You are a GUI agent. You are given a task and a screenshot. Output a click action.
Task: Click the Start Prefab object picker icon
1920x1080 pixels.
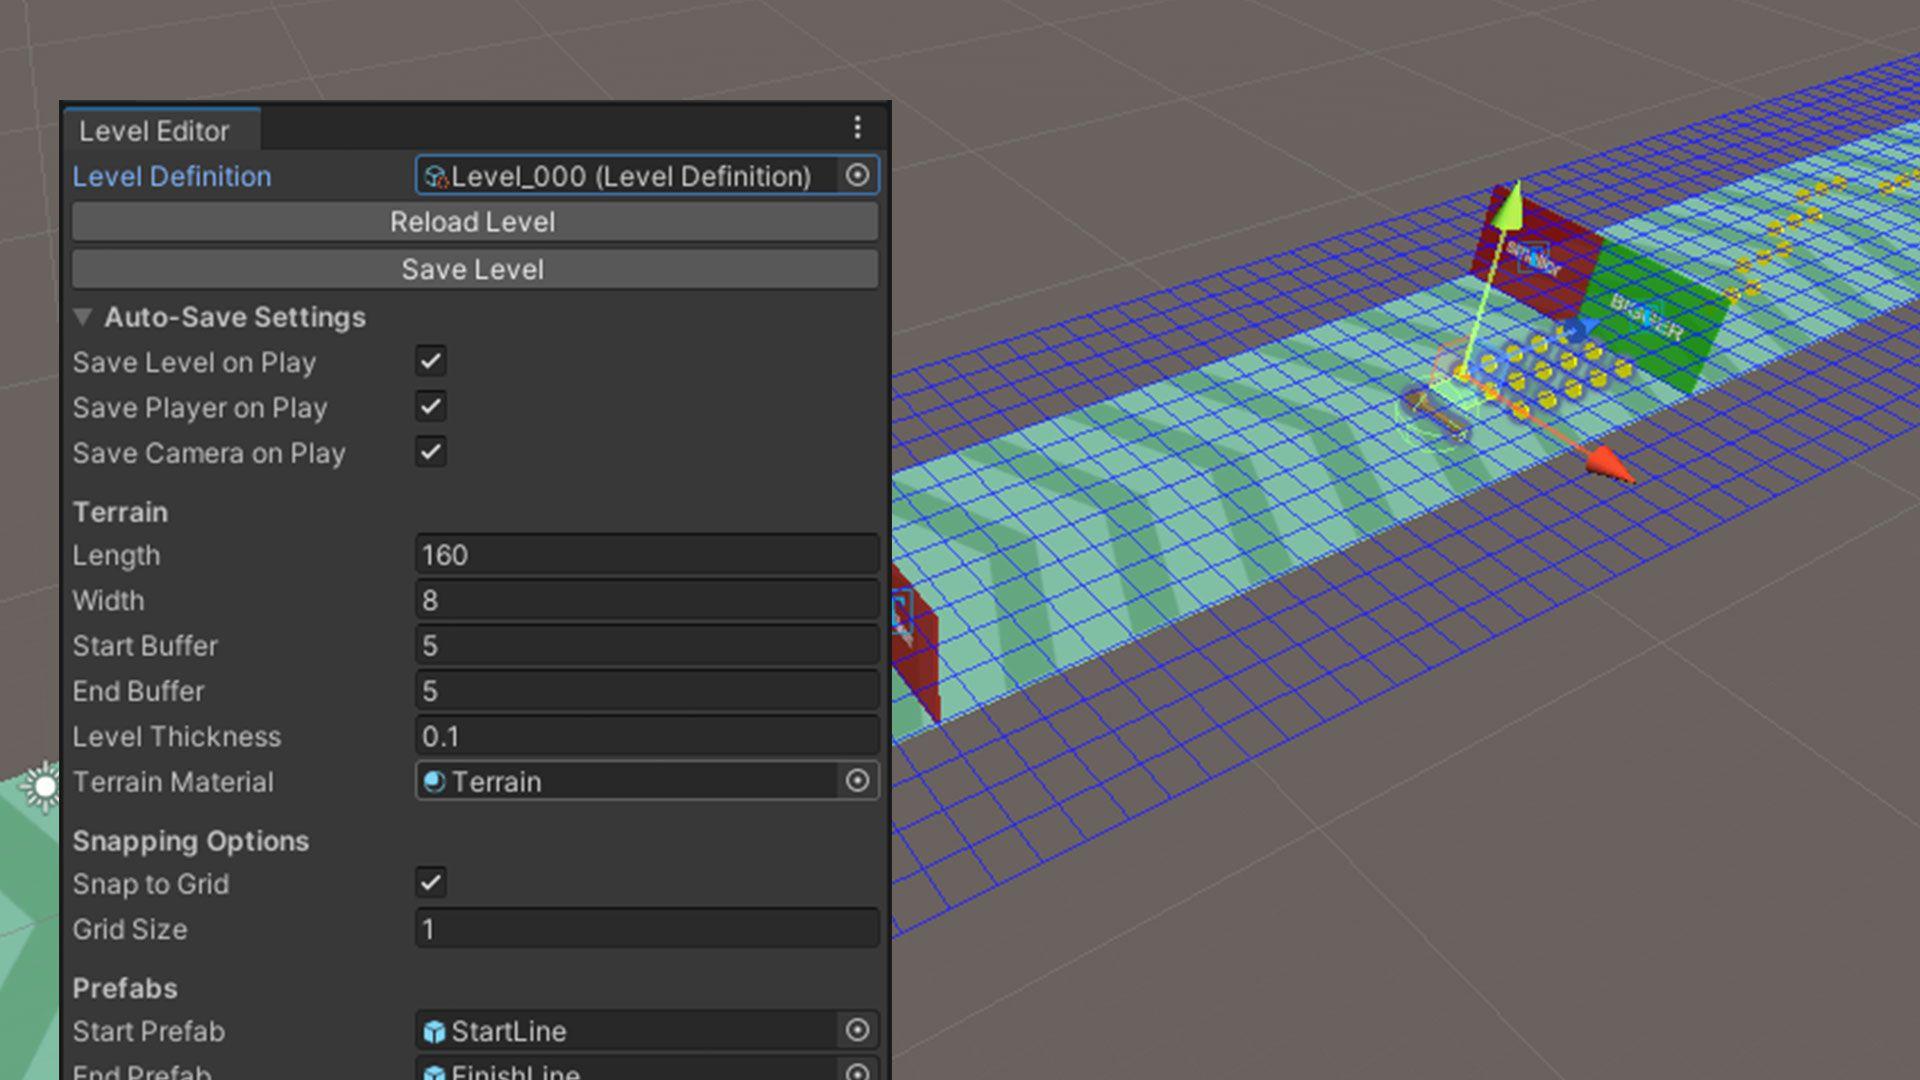[x=858, y=1030]
